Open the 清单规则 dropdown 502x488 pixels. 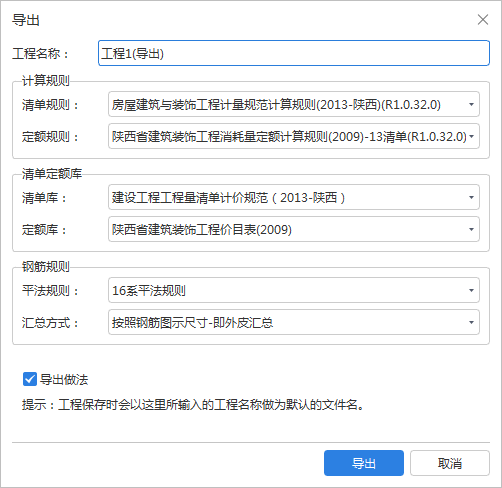[294, 104]
